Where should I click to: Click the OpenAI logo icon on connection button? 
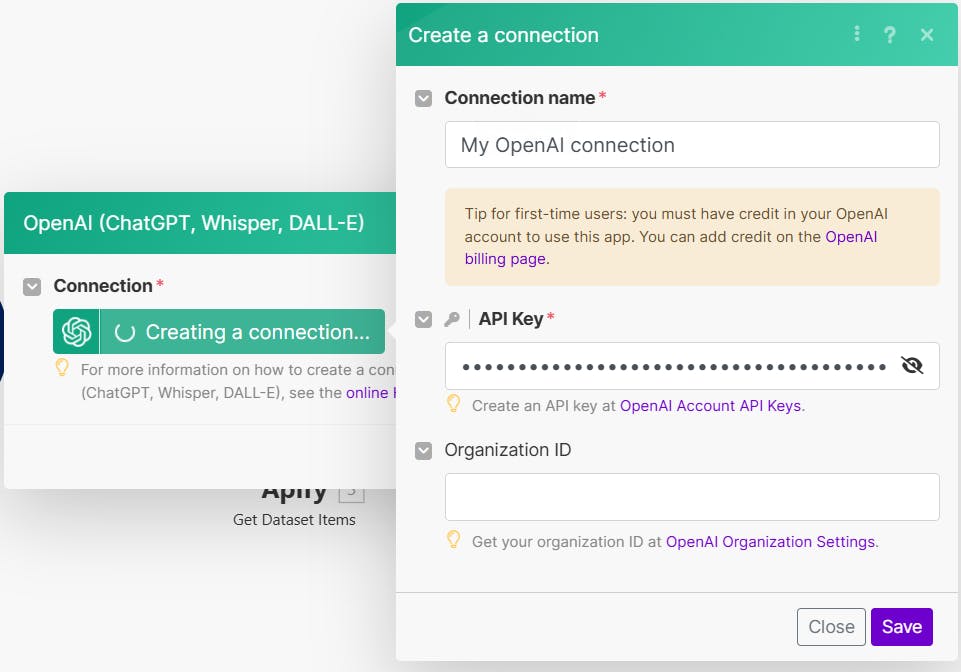76,332
